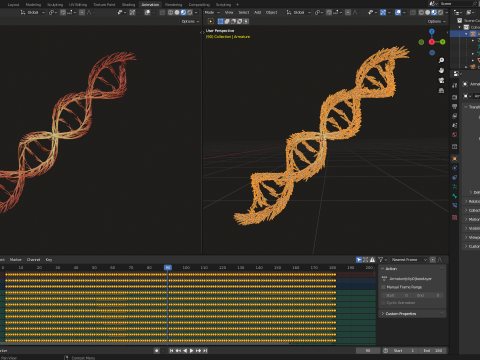Open the Add menu in the right viewport
This screenshot has width=480, height=360.
tap(257, 12)
